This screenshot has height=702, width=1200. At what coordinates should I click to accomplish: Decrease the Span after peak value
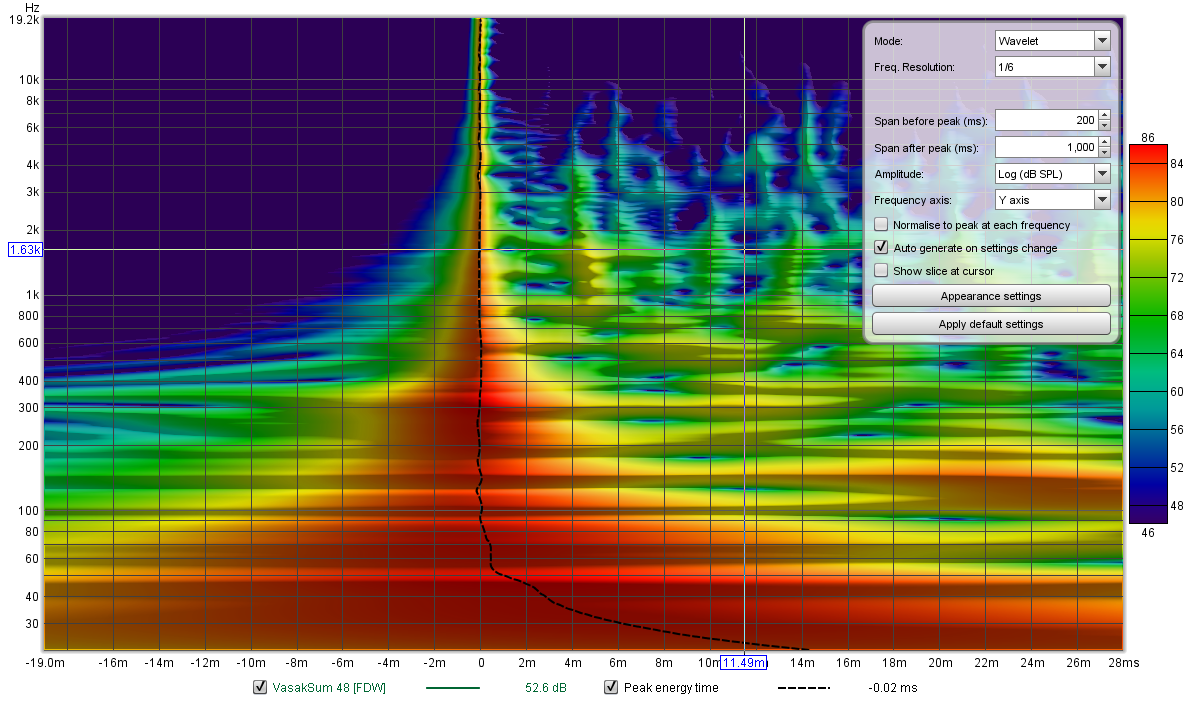1104,152
